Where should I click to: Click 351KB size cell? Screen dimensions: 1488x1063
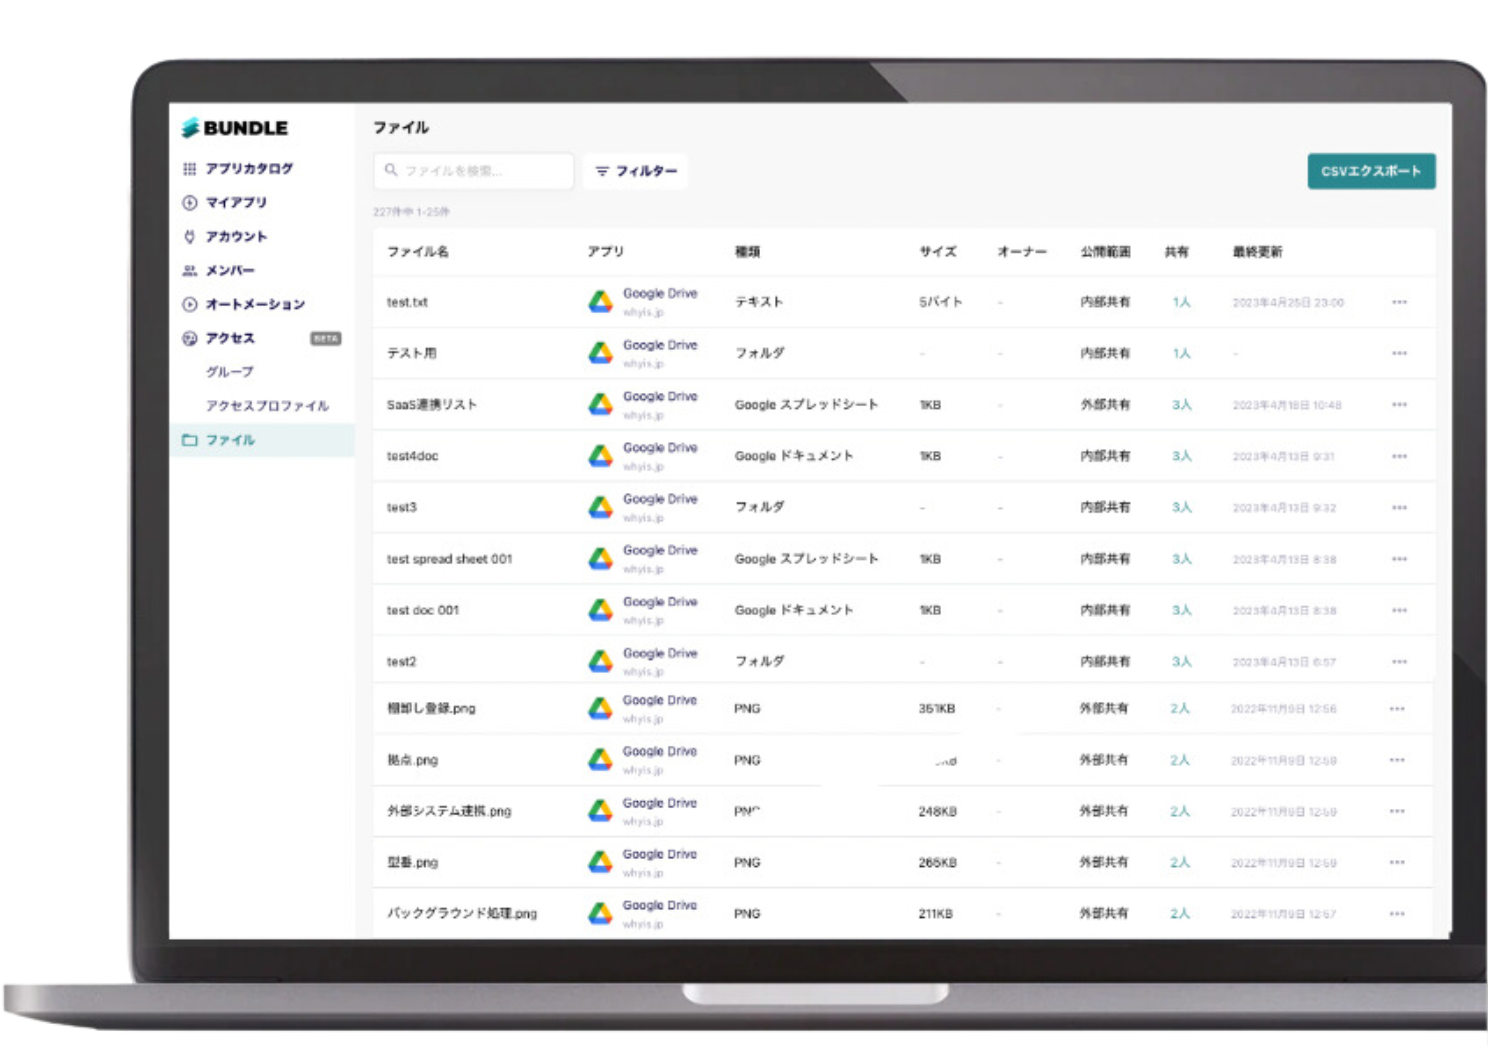[937, 709]
